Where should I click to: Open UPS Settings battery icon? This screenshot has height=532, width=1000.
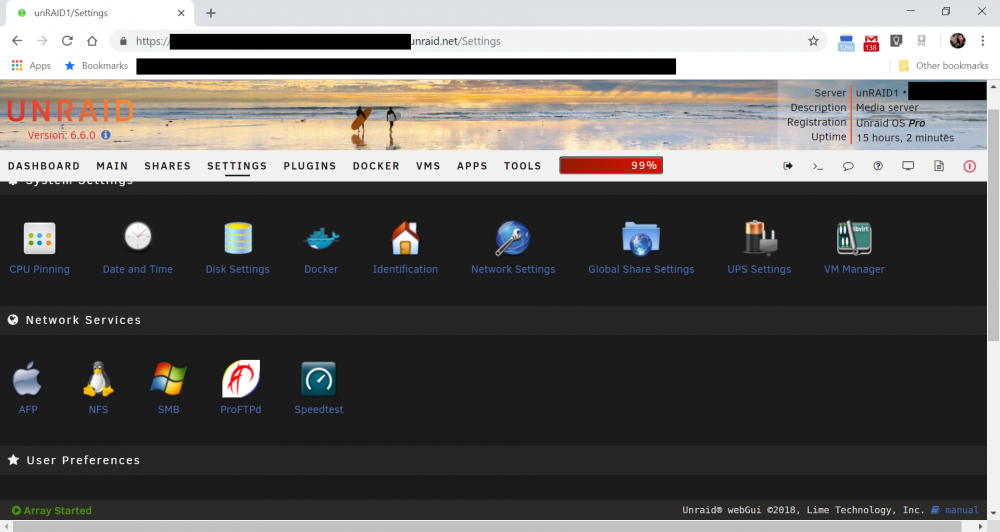point(759,239)
